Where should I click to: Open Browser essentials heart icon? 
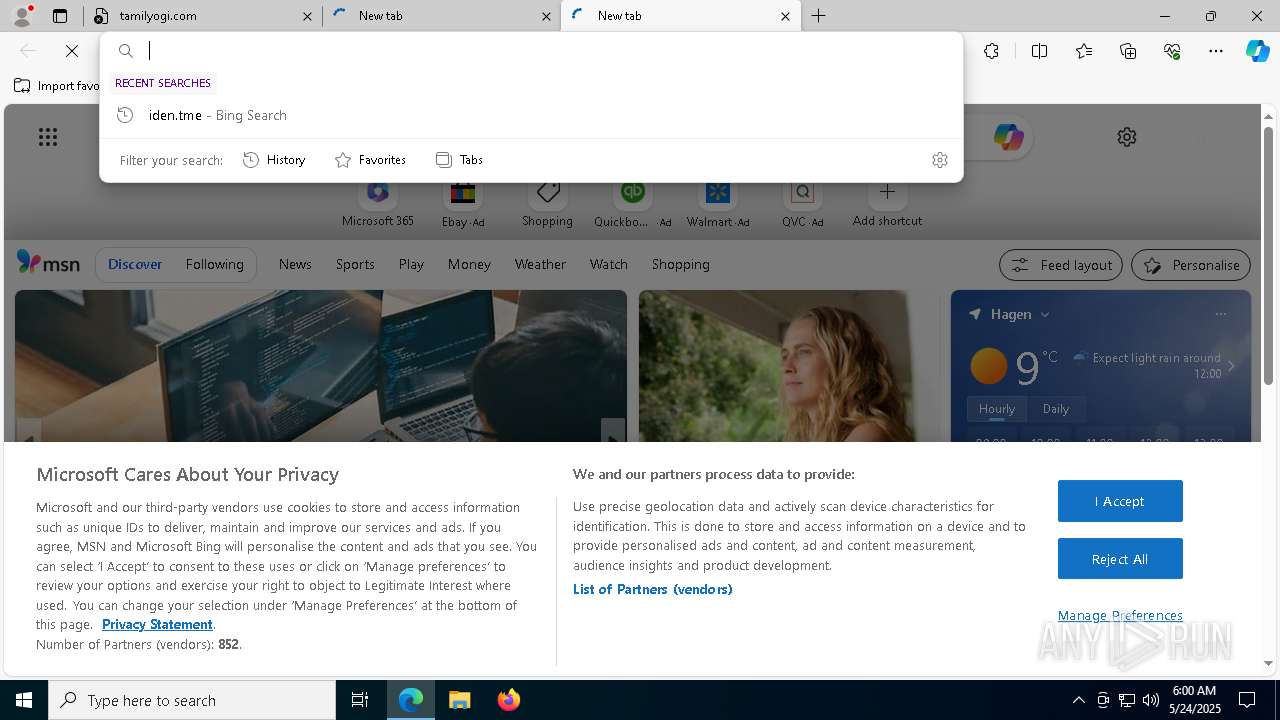coord(1172,51)
